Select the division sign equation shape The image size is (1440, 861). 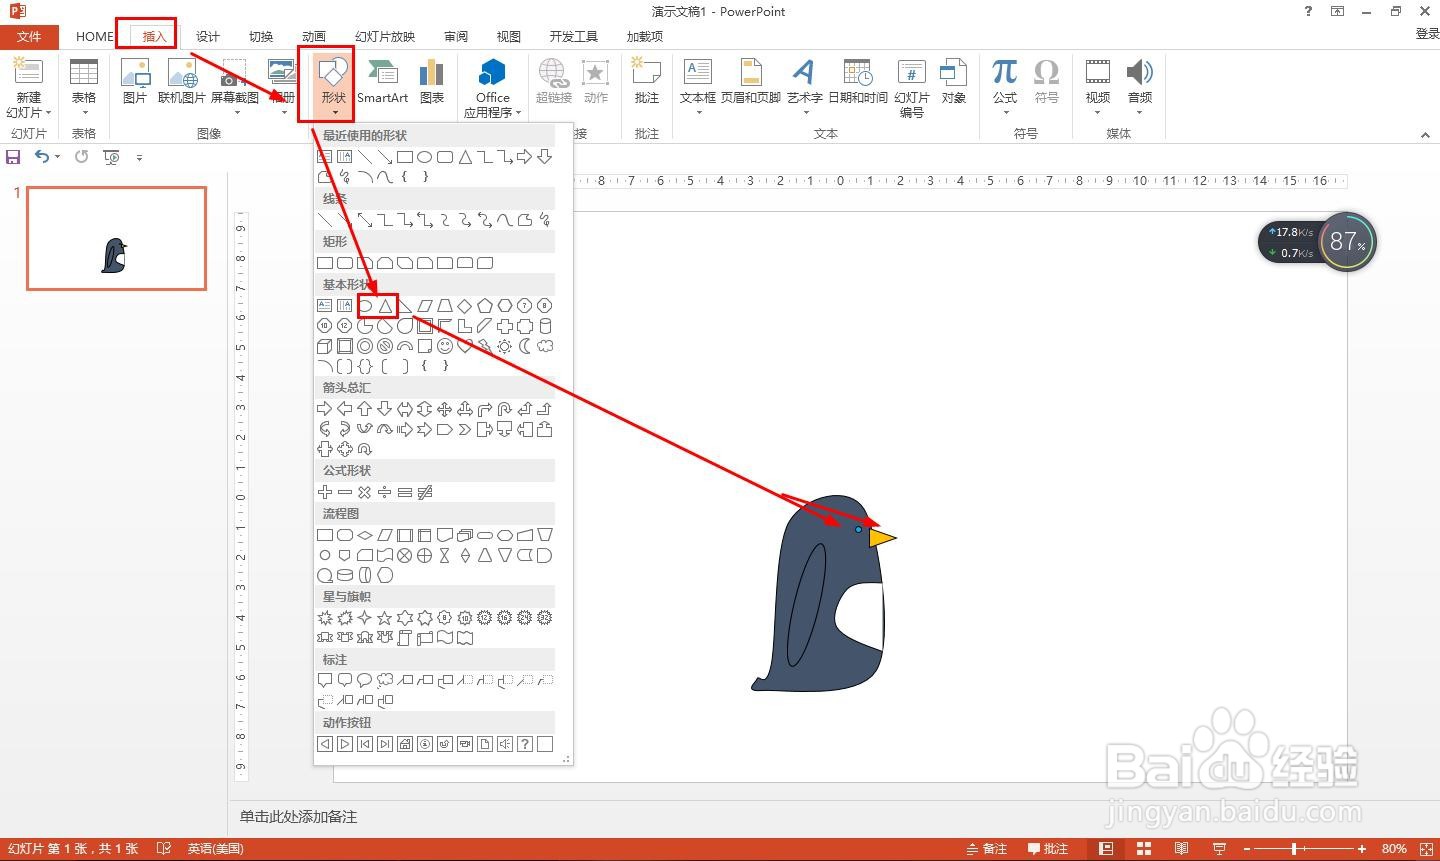(385, 492)
